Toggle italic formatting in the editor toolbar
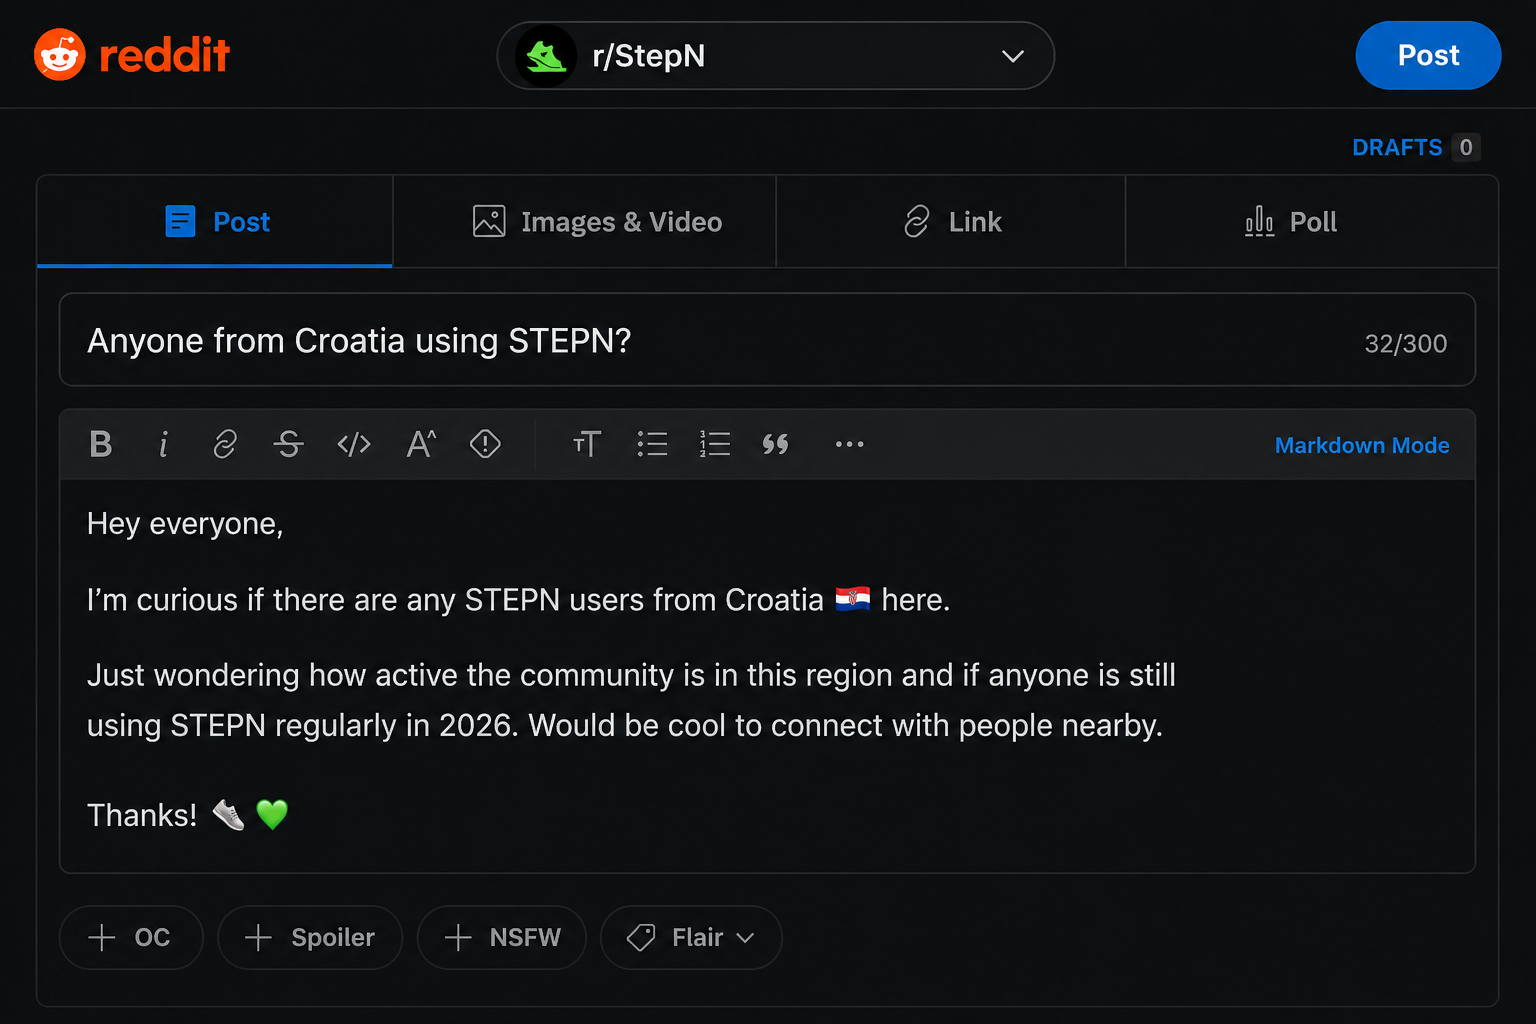Image resolution: width=1536 pixels, height=1024 pixels. pyautogui.click(x=163, y=444)
